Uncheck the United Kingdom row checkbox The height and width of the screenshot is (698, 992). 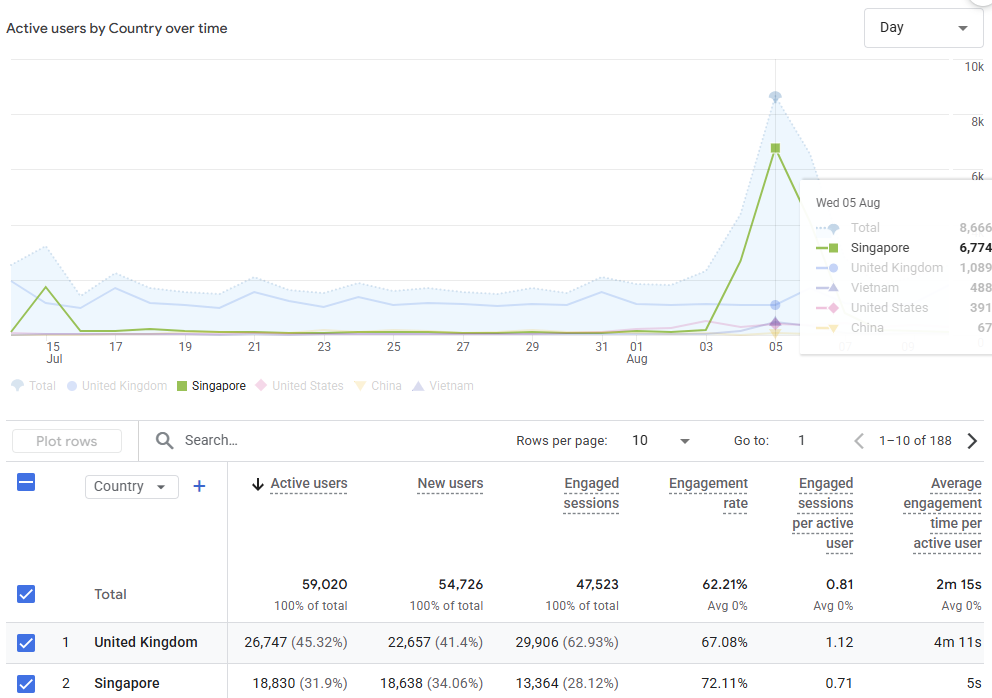click(26, 643)
